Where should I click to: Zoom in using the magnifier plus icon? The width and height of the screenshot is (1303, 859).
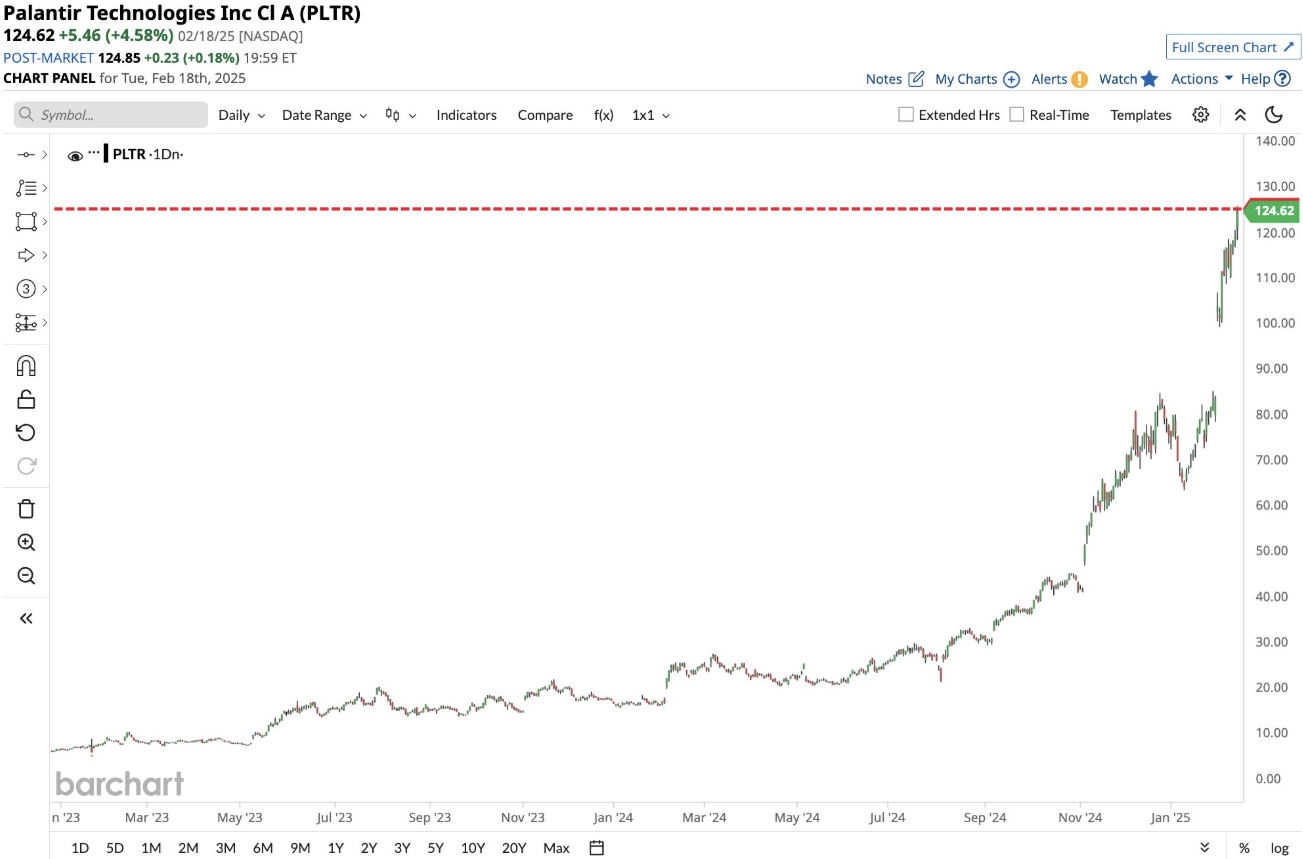[26, 542]
